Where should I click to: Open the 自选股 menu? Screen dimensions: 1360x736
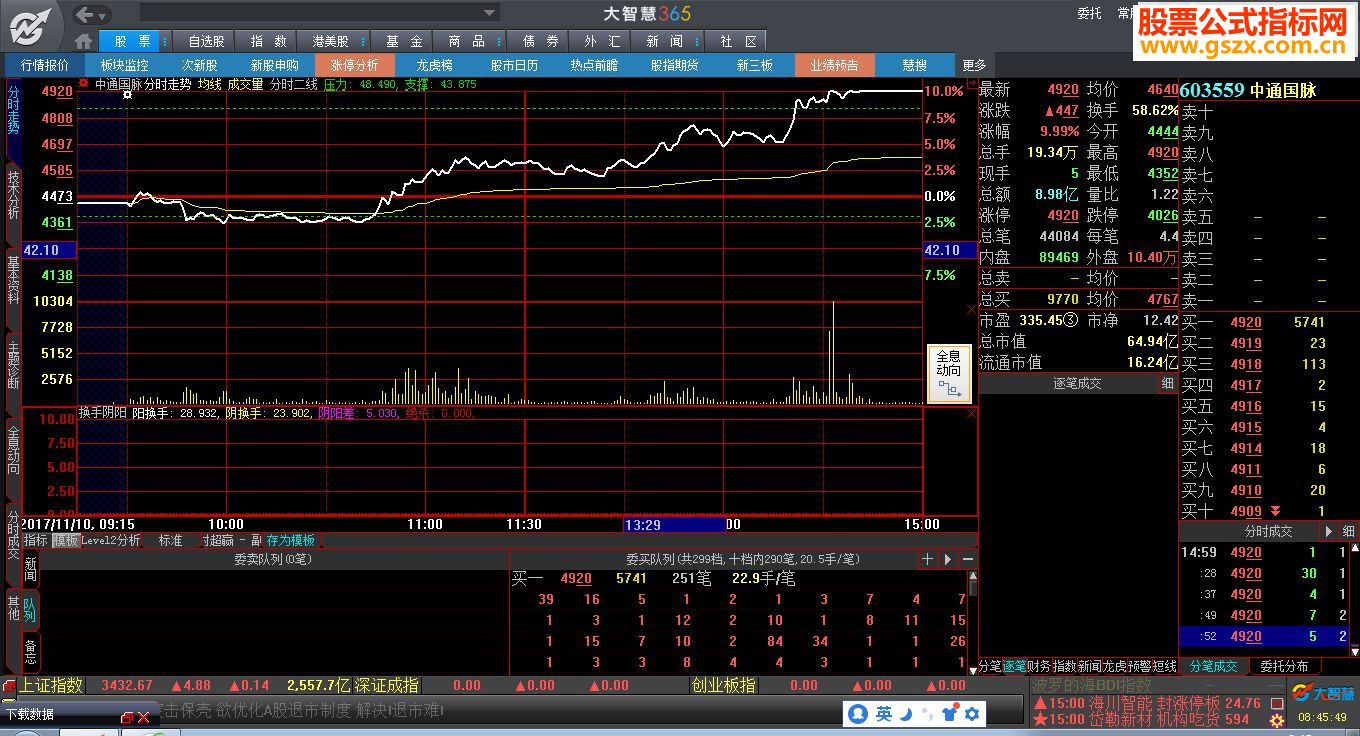coord(206,41)
